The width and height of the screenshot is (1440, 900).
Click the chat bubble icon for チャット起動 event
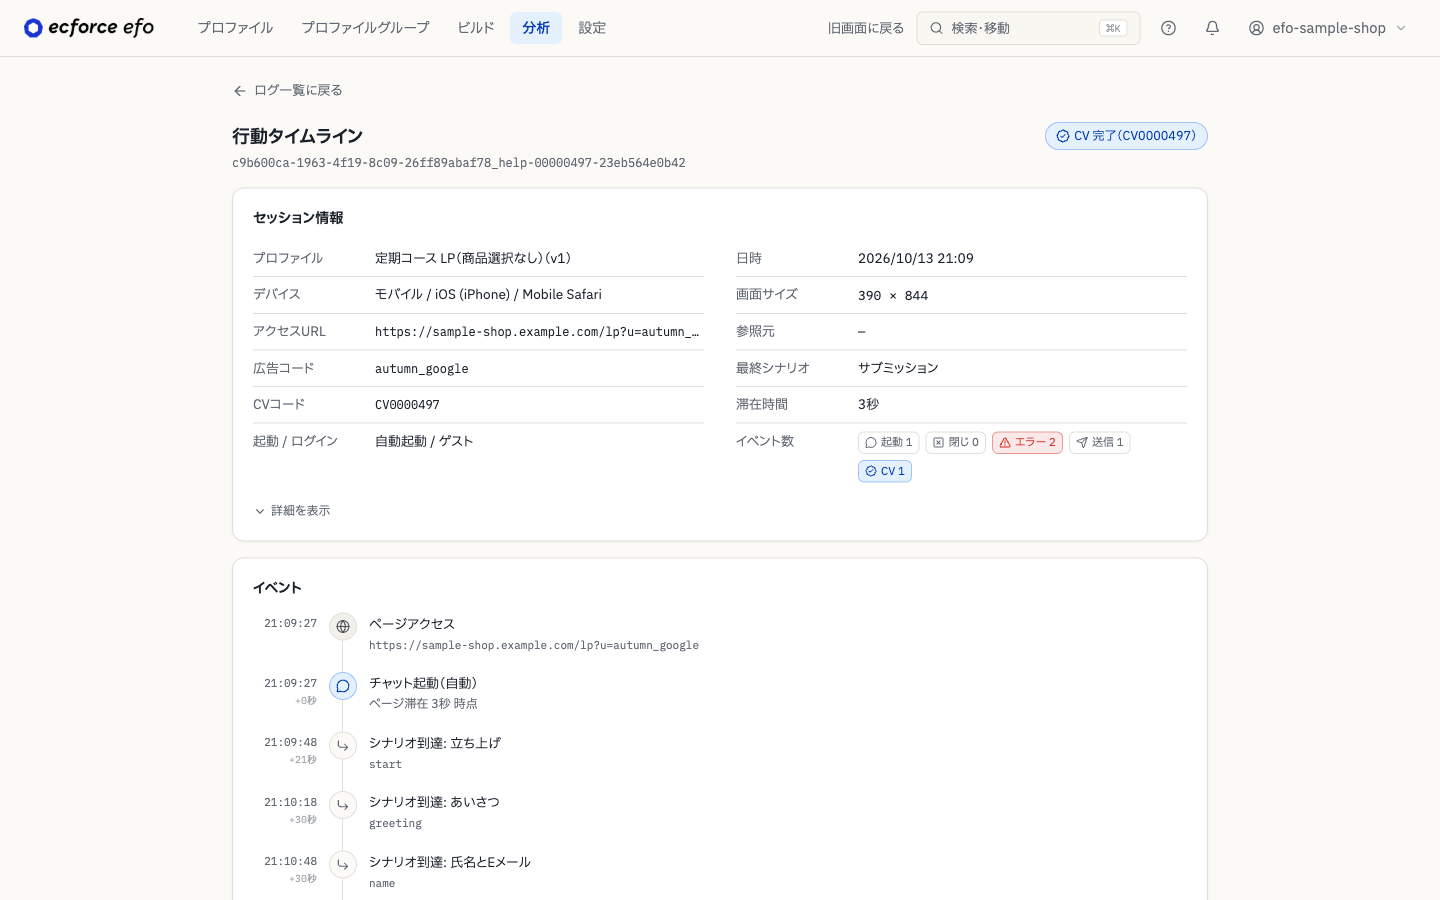(343, 686)
